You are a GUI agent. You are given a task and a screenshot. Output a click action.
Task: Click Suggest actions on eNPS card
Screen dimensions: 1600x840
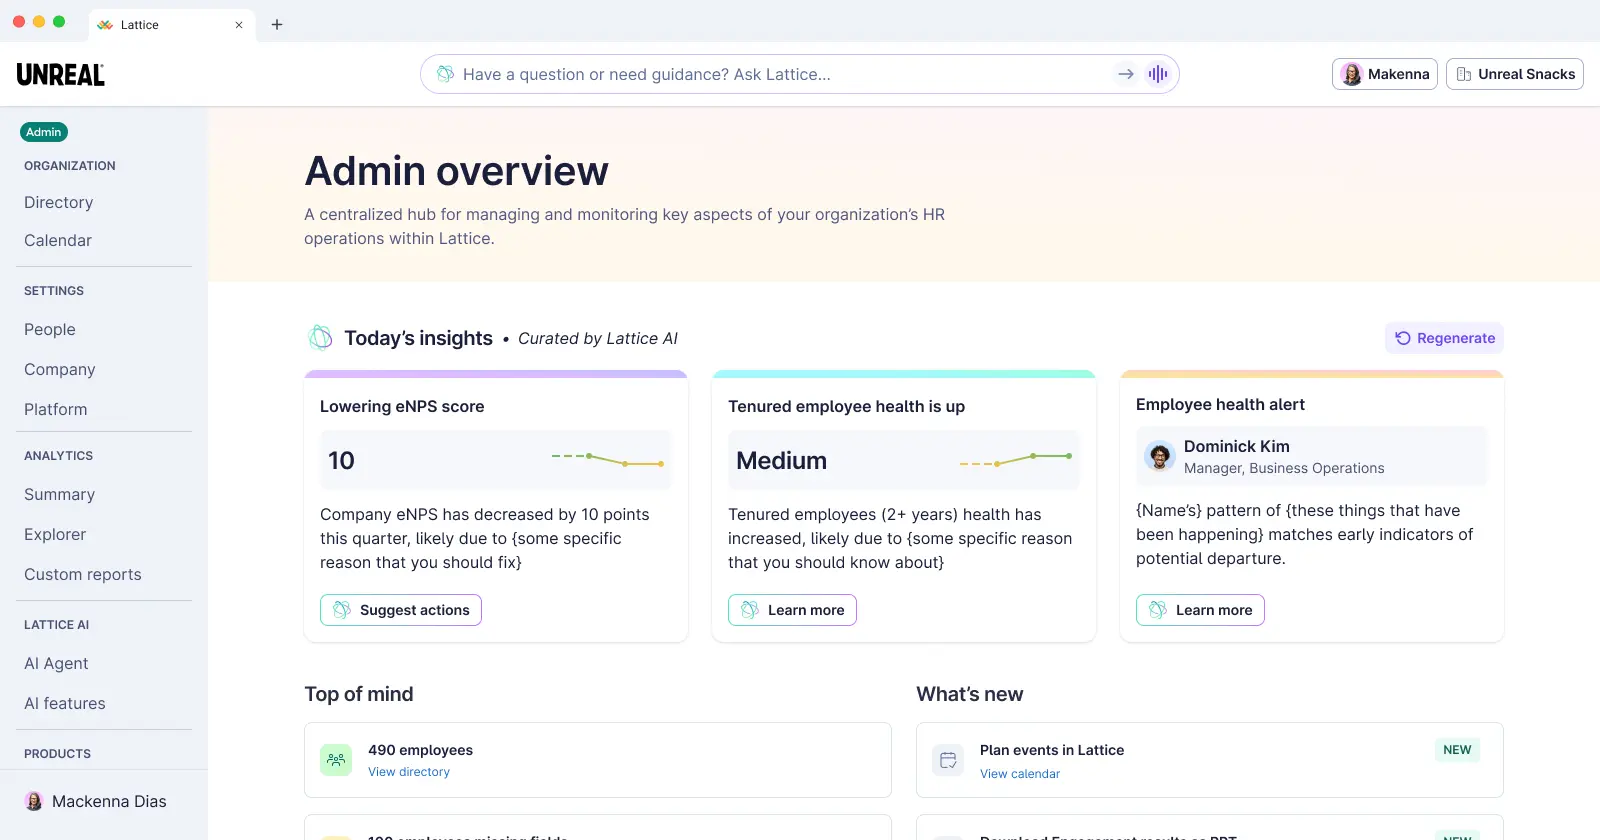coord(401,610)
